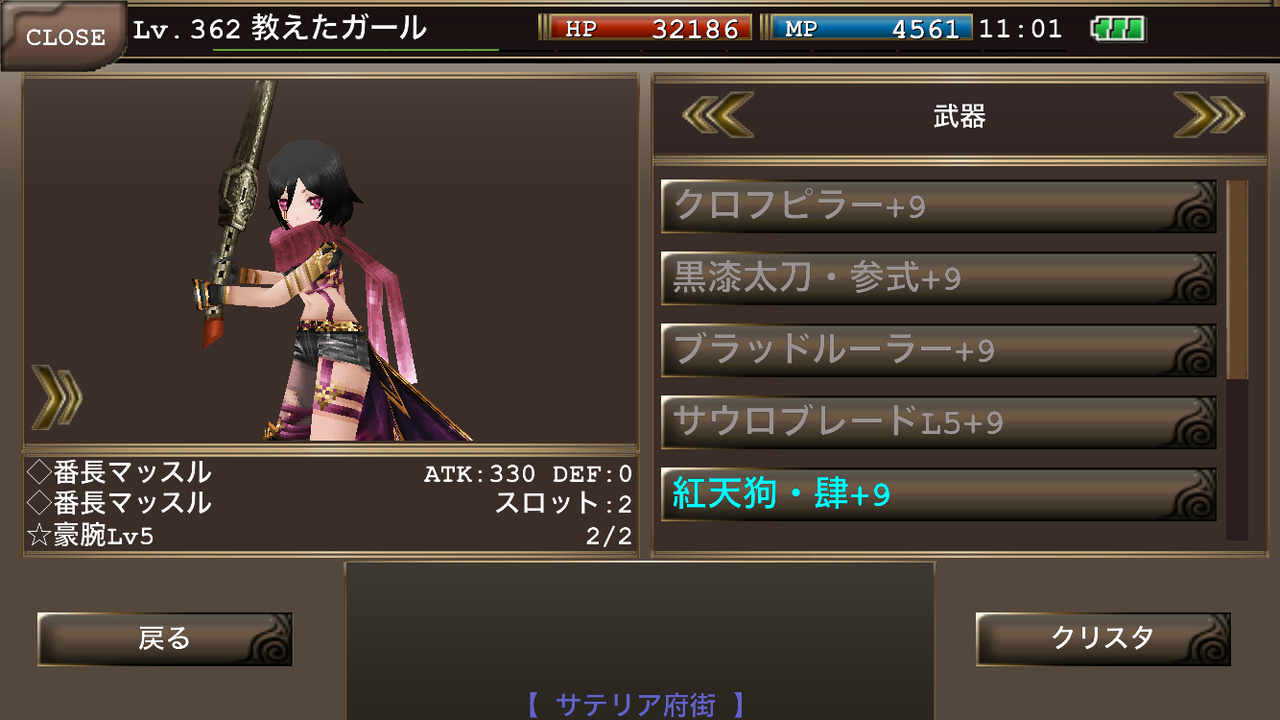Click the character model preview
This screenshot has width=1280, height=720.
coord(331,260)
